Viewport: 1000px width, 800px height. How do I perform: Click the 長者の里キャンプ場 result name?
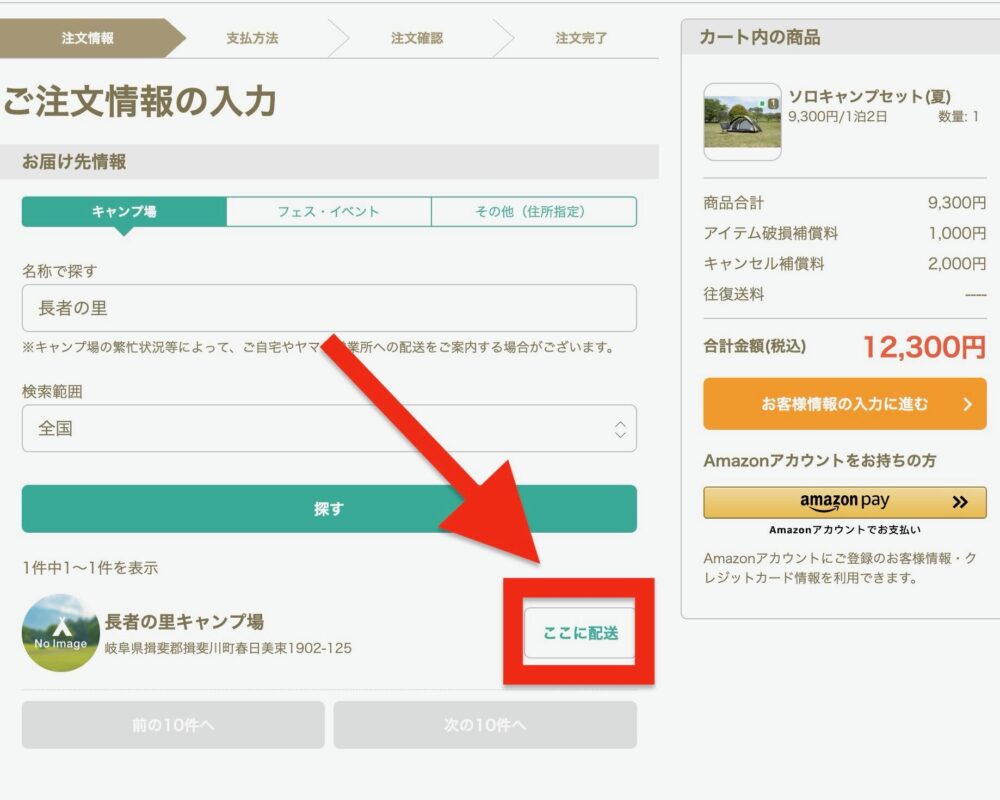(x=184, y=622)
